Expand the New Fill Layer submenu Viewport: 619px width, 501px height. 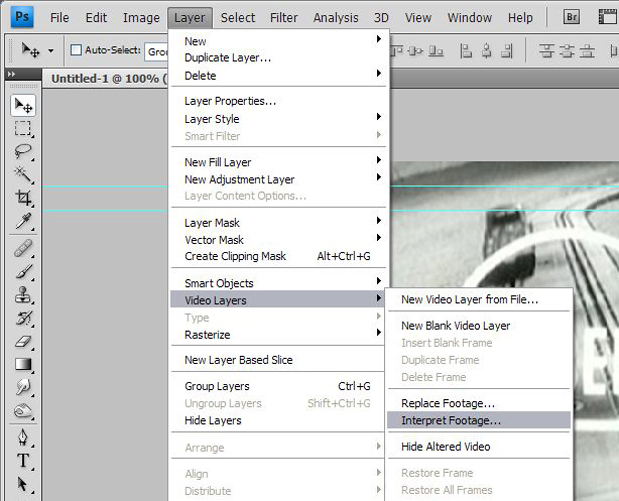(278, 162)
